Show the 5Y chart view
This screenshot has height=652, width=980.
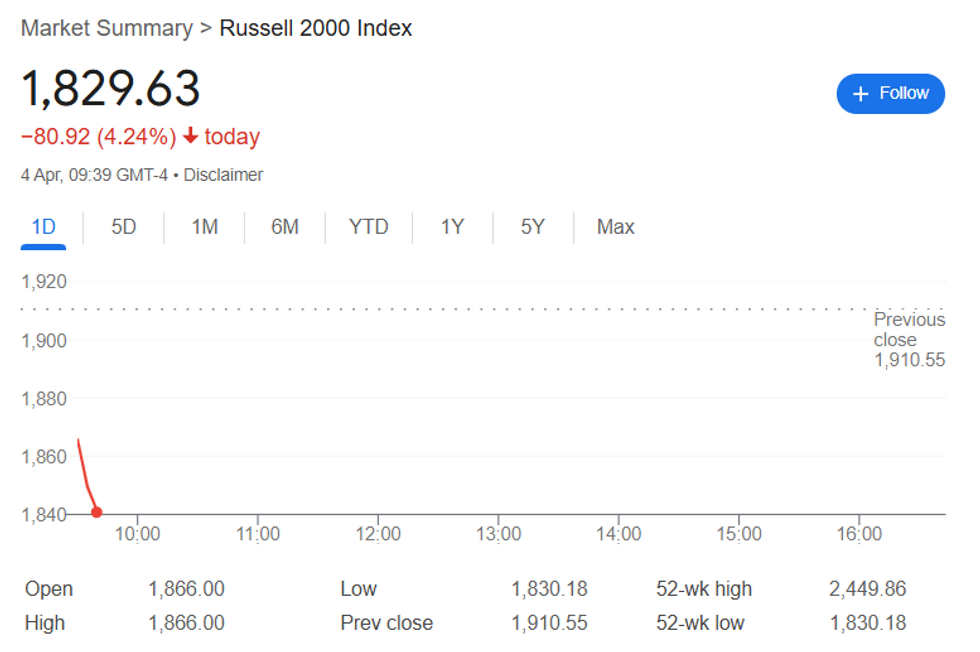pyautogui.click(x=533, y=227)
